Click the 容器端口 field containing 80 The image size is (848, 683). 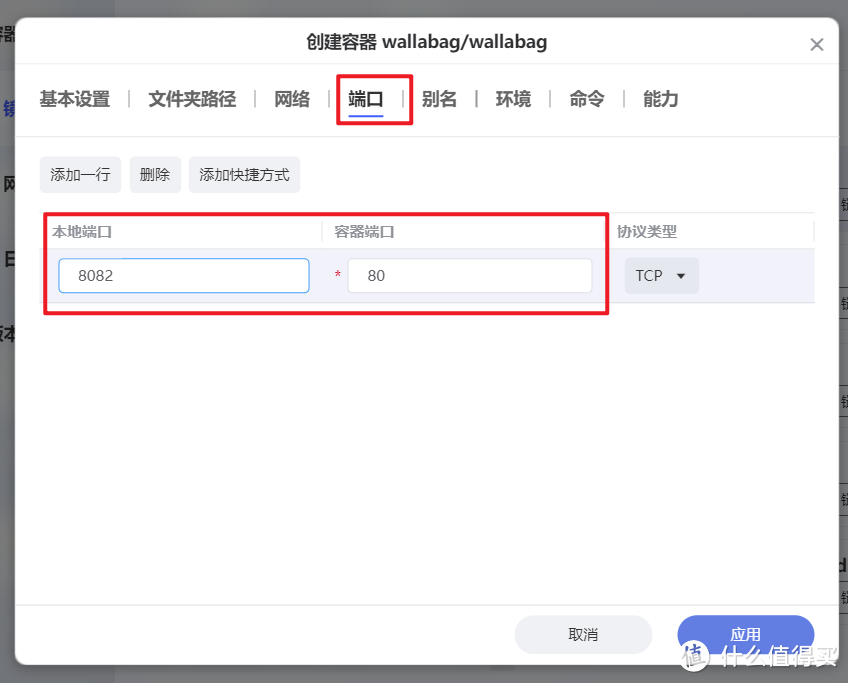tap(469, 275)
